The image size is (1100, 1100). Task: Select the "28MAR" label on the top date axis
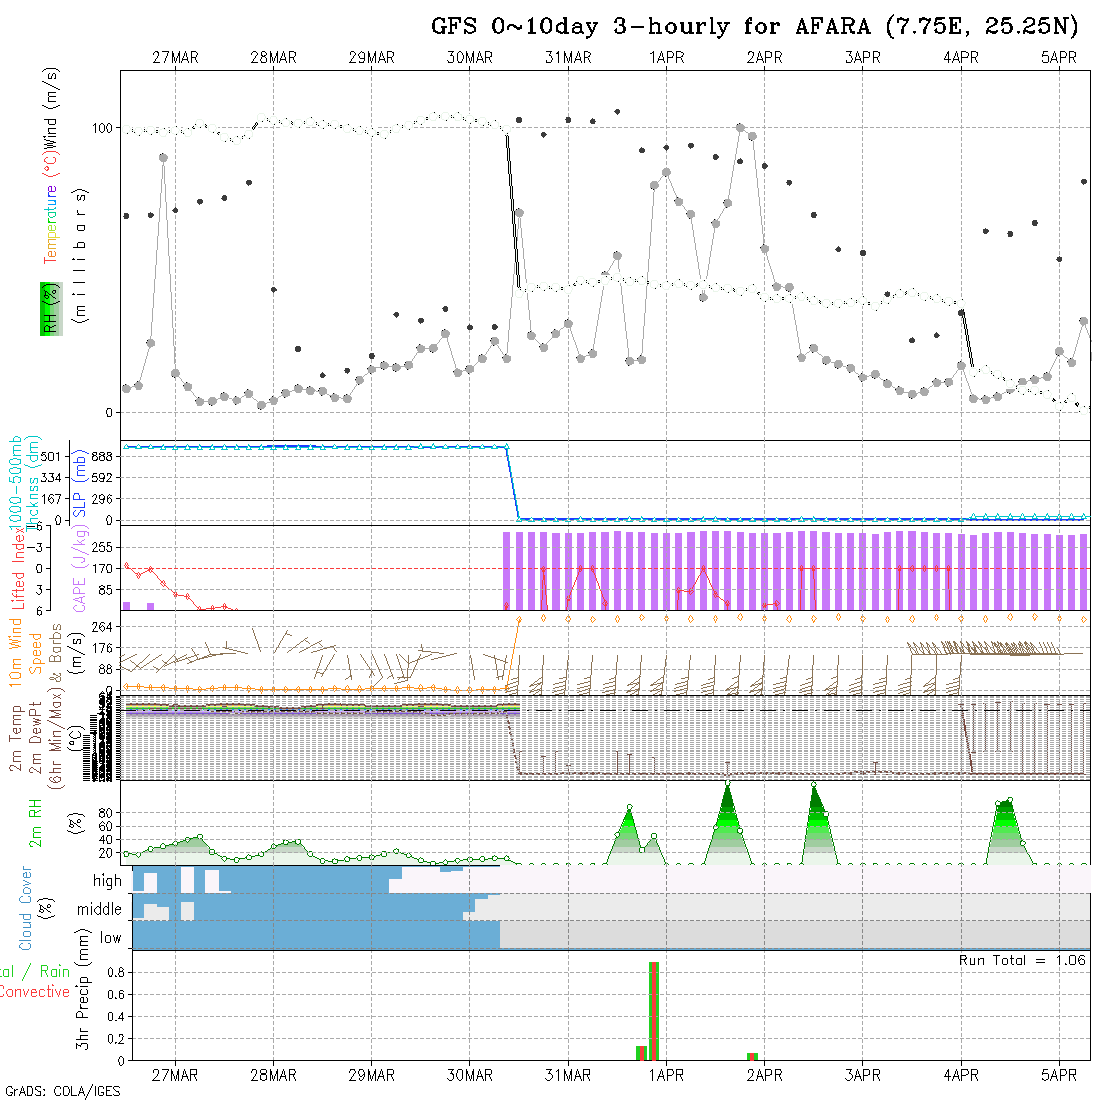point(274,58)
